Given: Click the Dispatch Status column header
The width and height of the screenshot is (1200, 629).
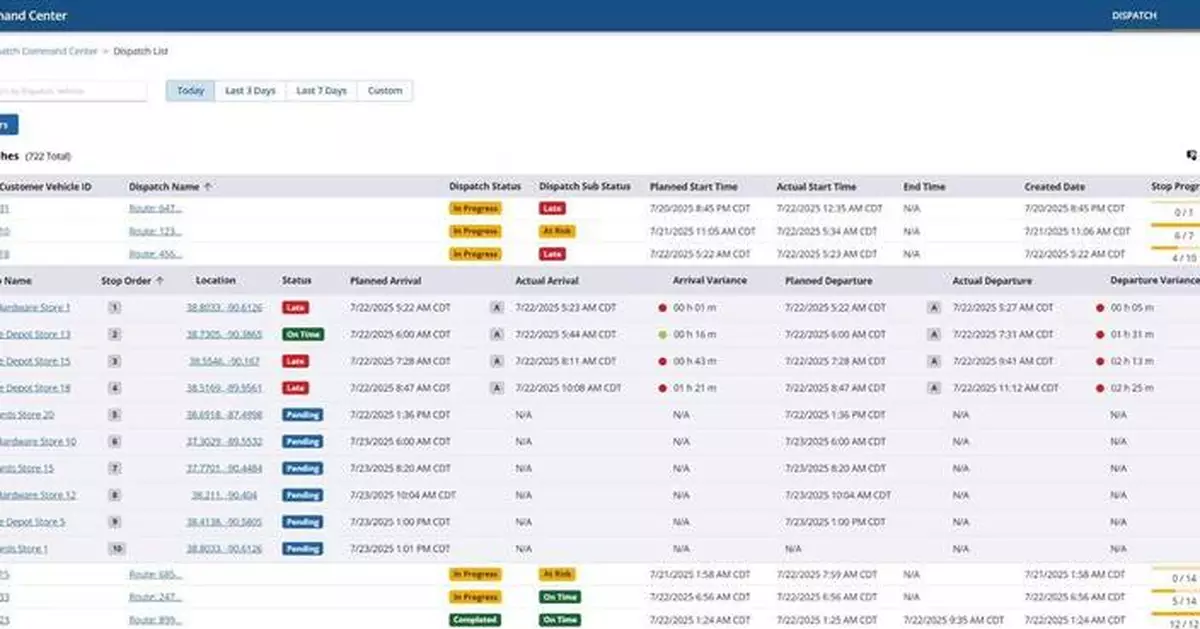Looking at the screenshot, I should pyautogui.click(x=485, y=186).
